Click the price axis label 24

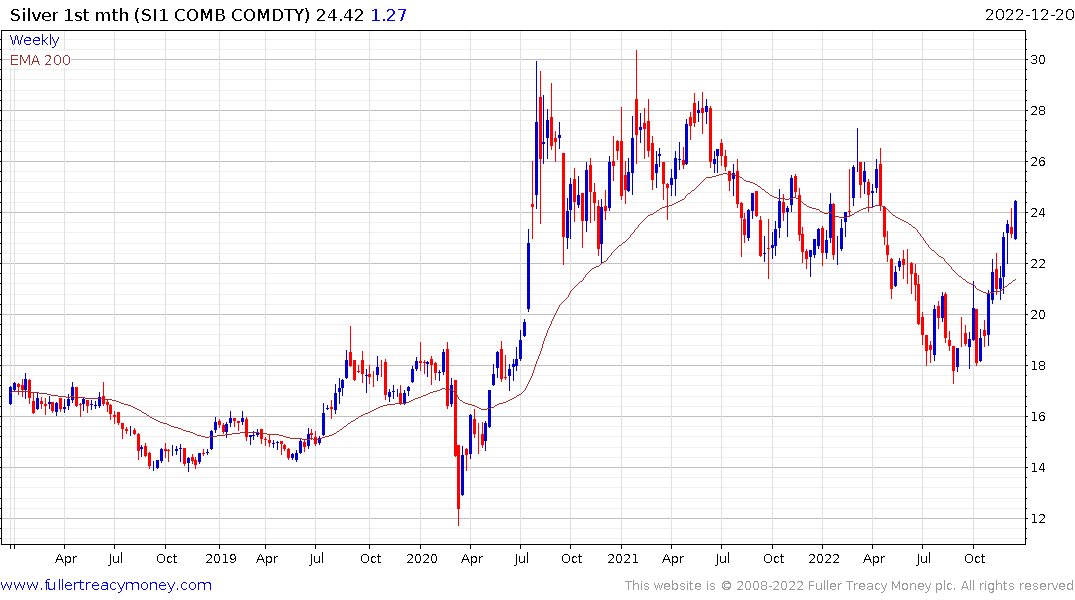coord(1037,213)
